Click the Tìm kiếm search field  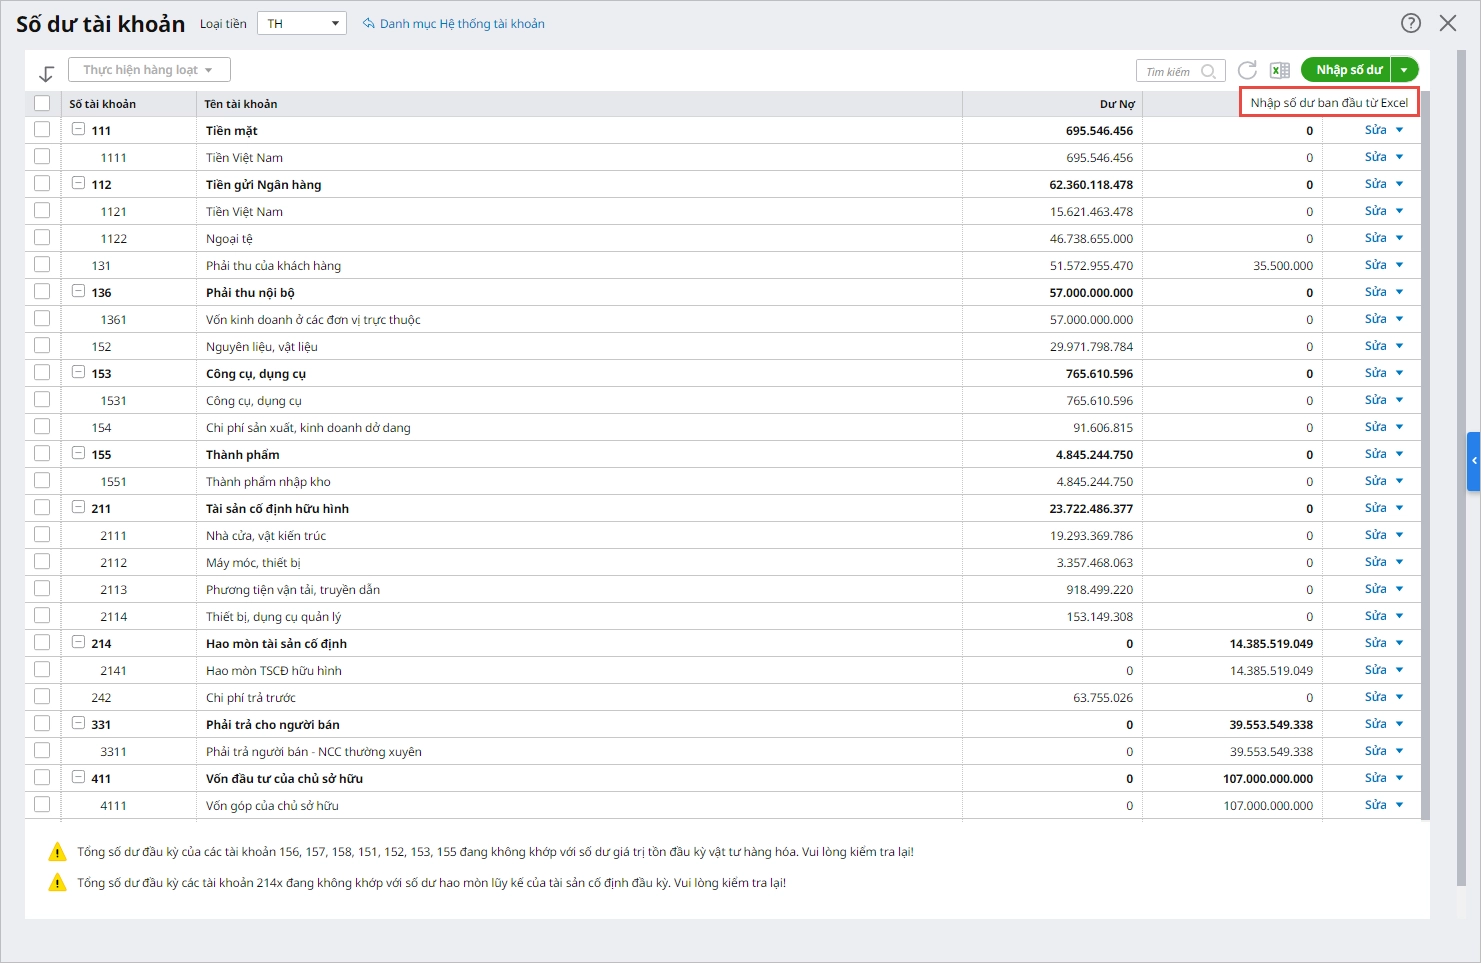1168,71
